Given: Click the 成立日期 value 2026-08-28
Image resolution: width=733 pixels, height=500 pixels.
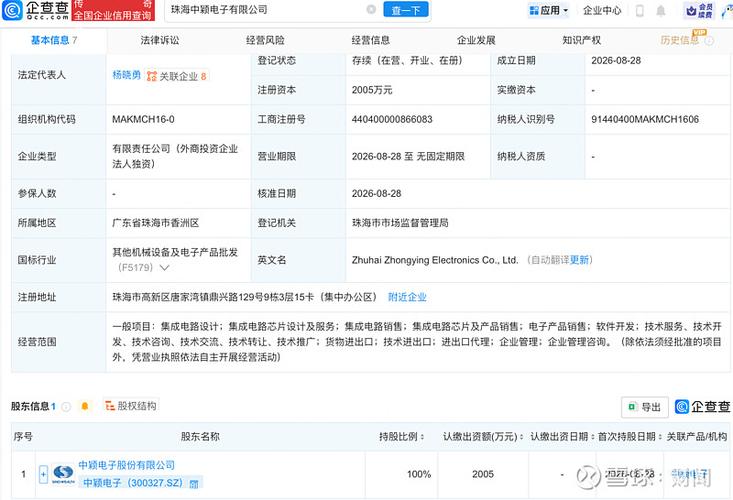Looking at the screenshot, I should coord(616,60).
